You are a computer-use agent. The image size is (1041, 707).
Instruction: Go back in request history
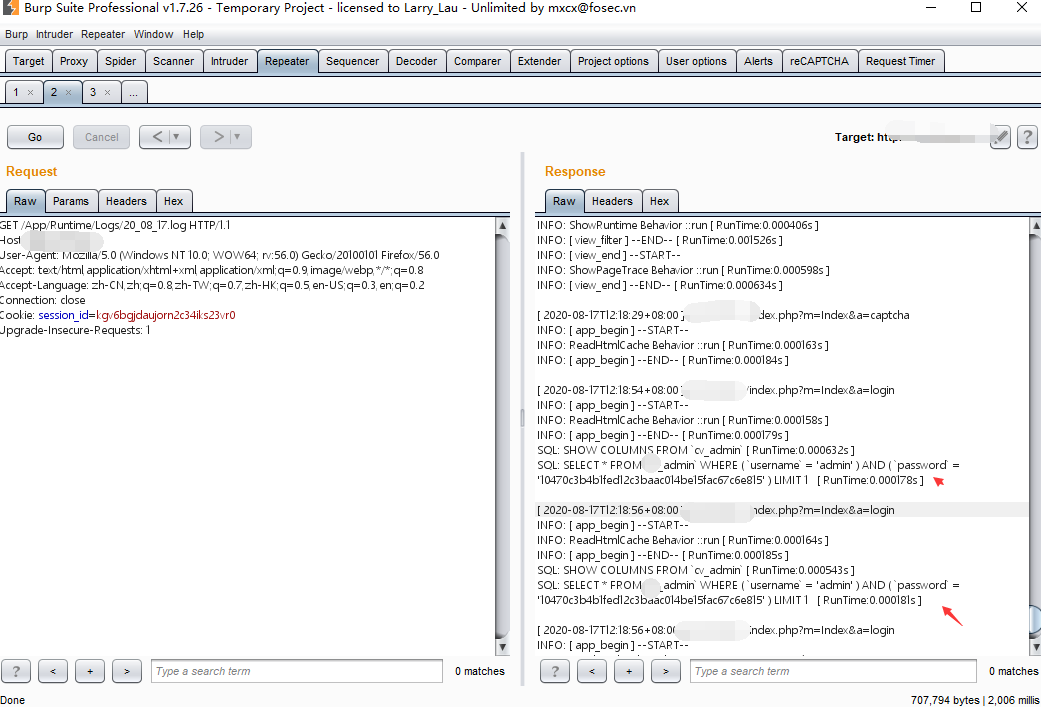point(157,137)
